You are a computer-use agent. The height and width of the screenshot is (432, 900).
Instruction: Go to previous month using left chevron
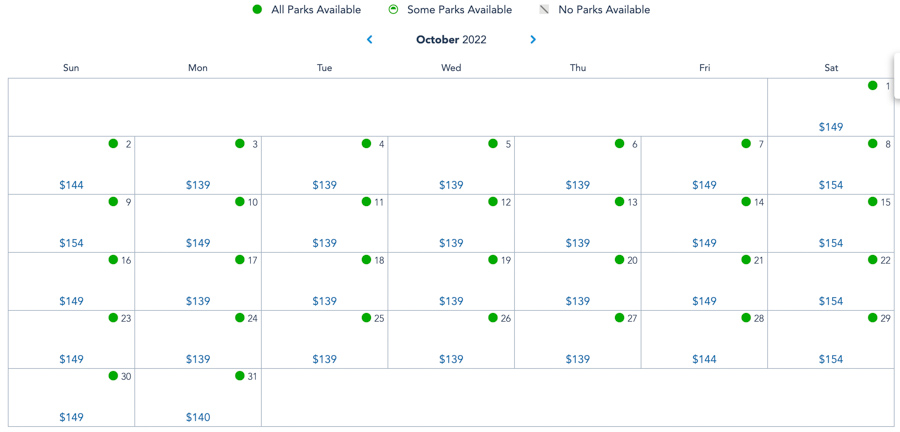[370, 40]
